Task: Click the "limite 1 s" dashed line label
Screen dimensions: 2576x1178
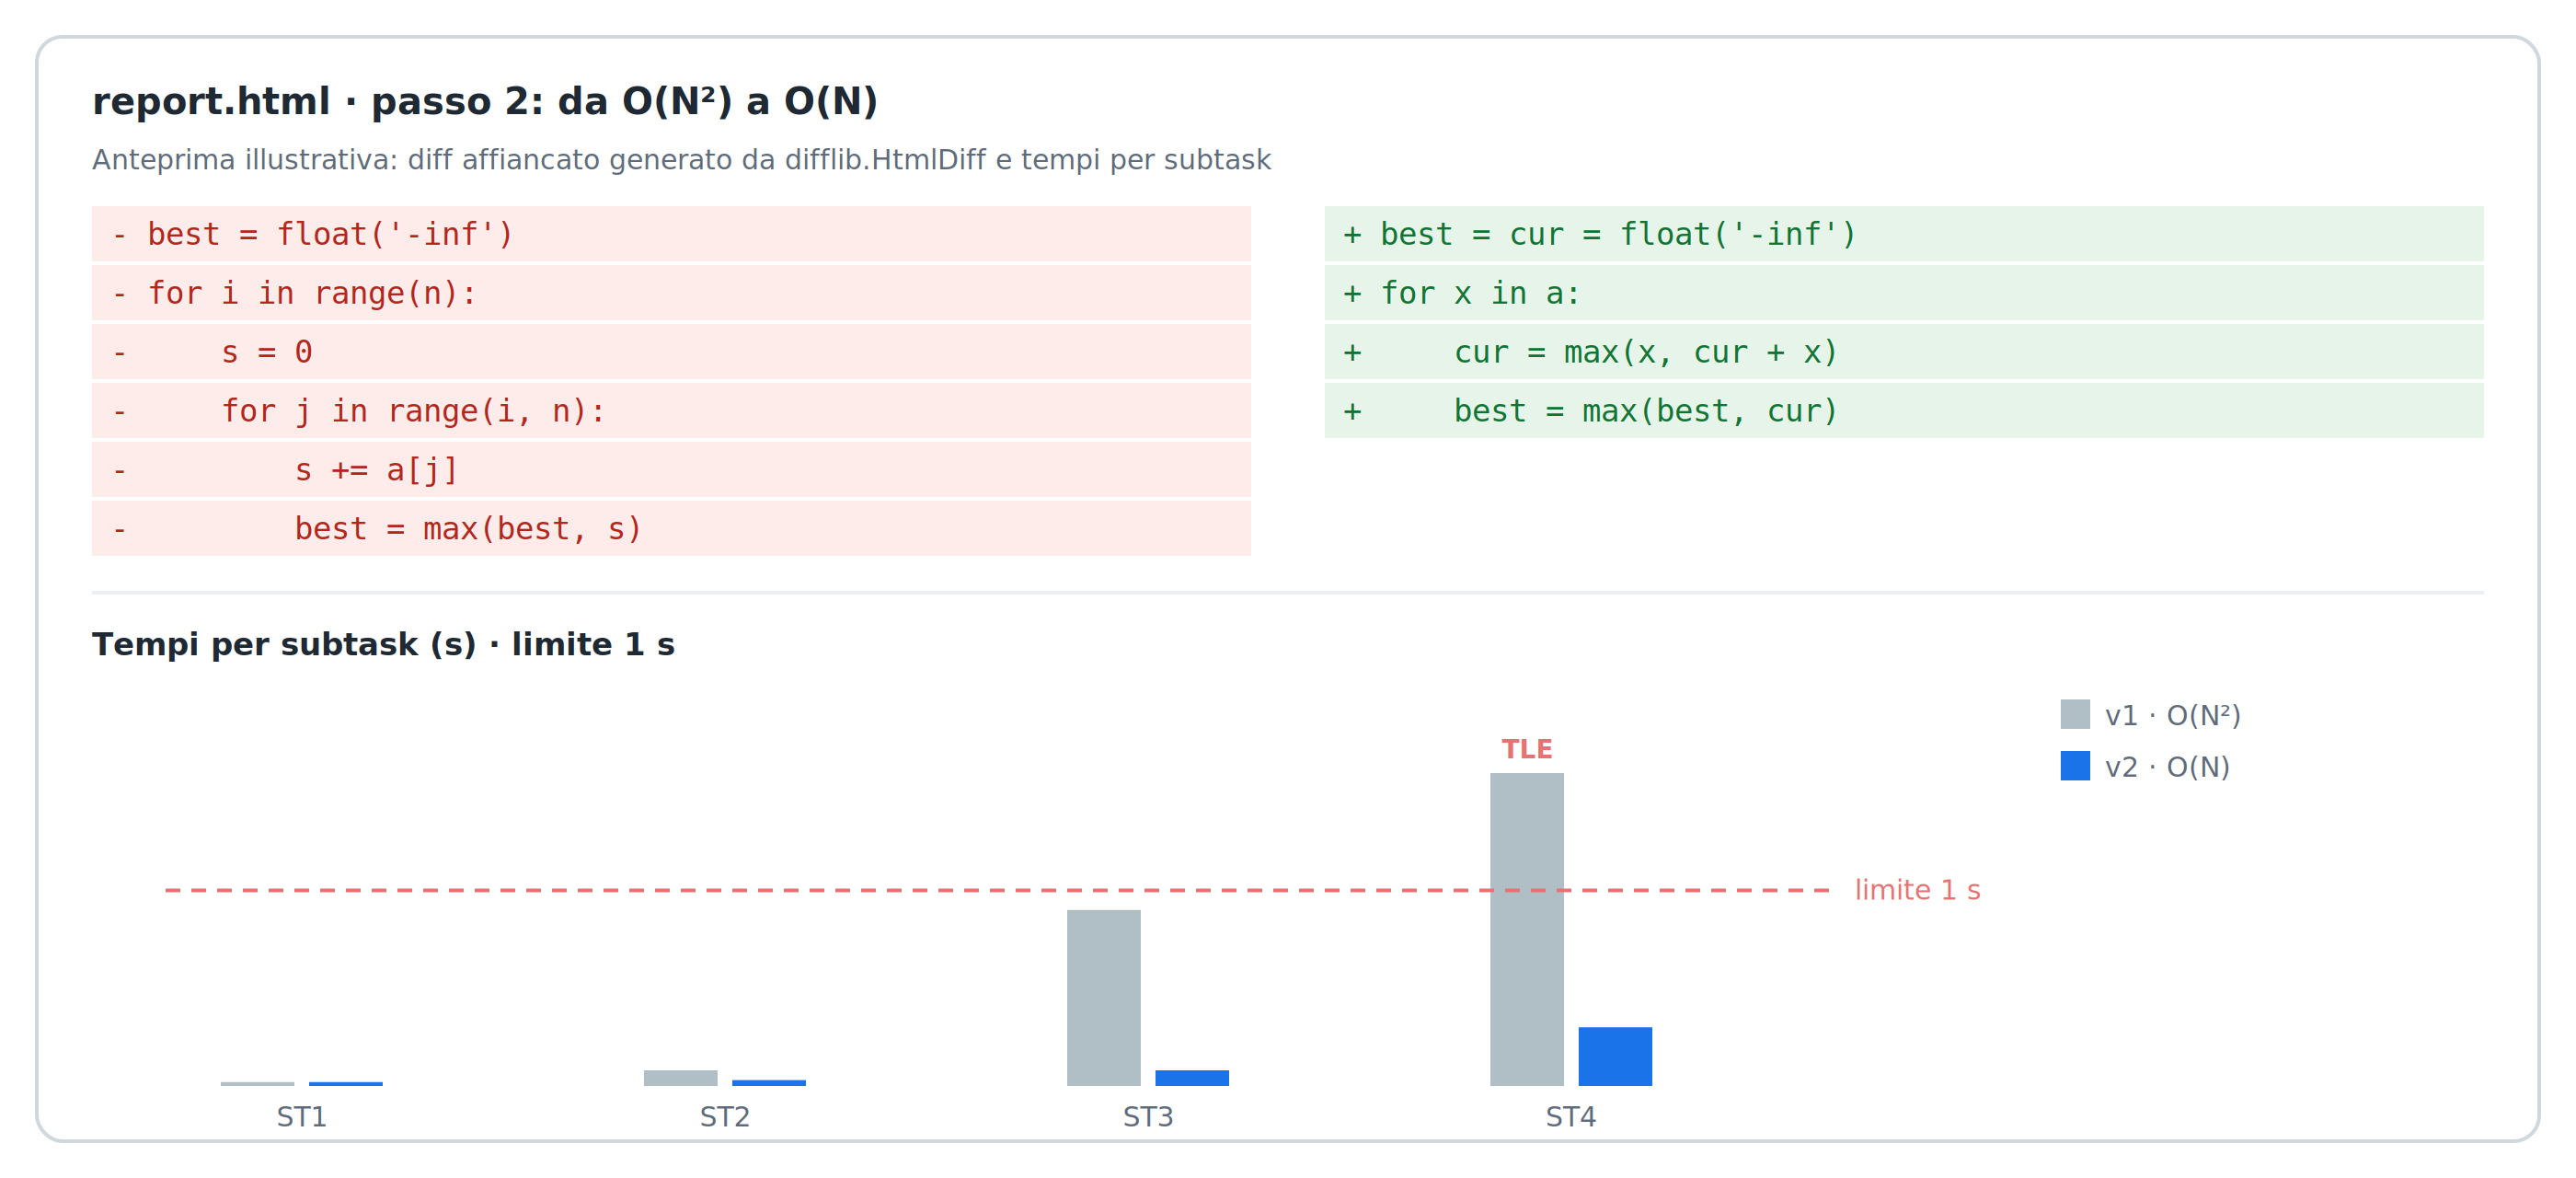Action: [x=1917, y=890]
